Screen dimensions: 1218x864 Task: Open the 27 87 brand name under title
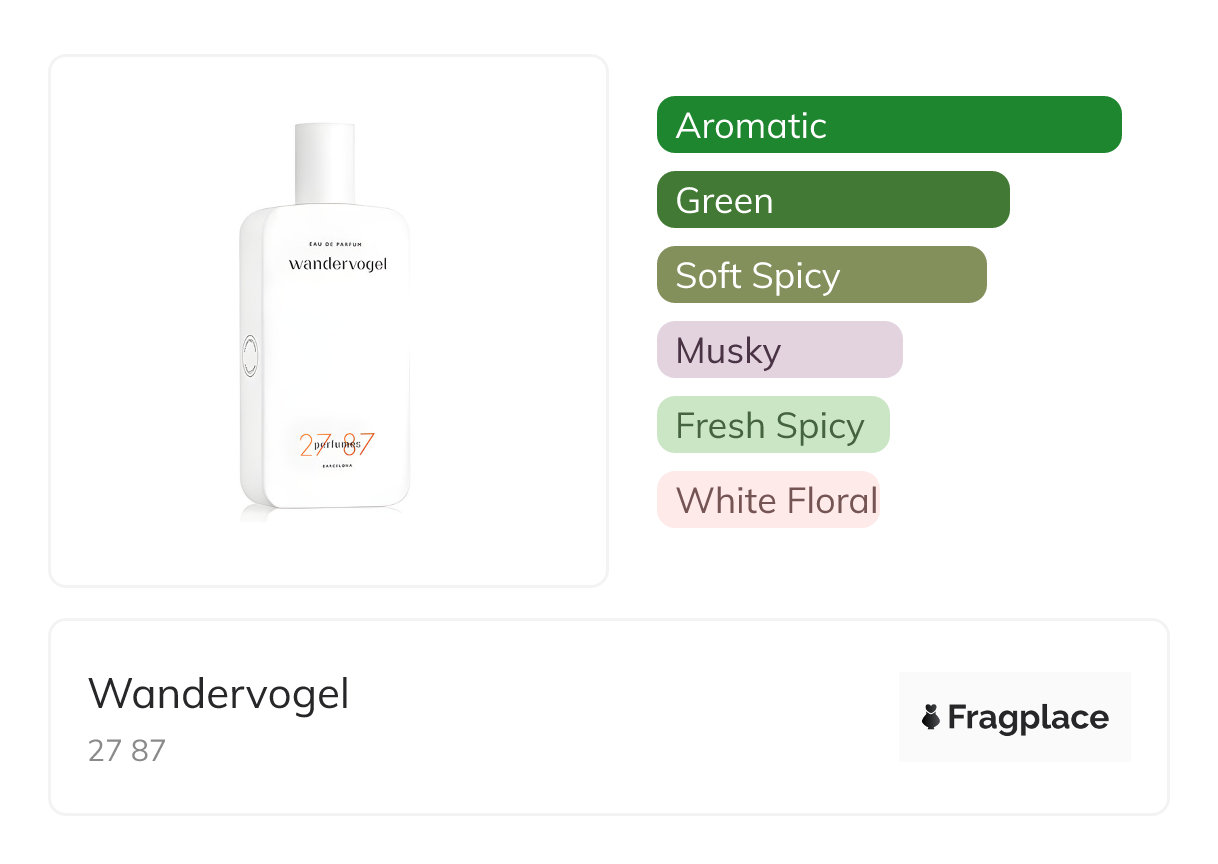click(x=127, y=751)
